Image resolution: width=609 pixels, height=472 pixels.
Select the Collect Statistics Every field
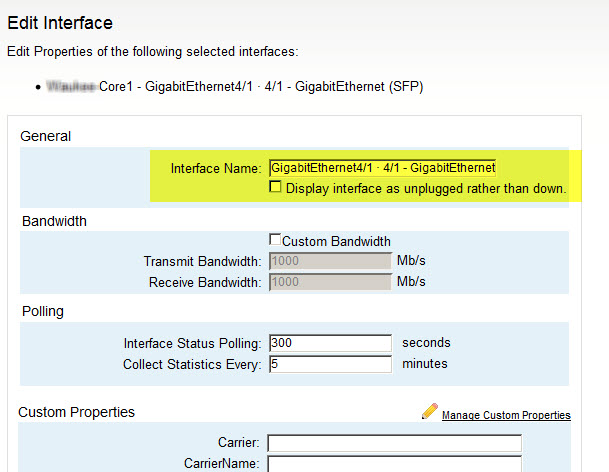point(329,364)
